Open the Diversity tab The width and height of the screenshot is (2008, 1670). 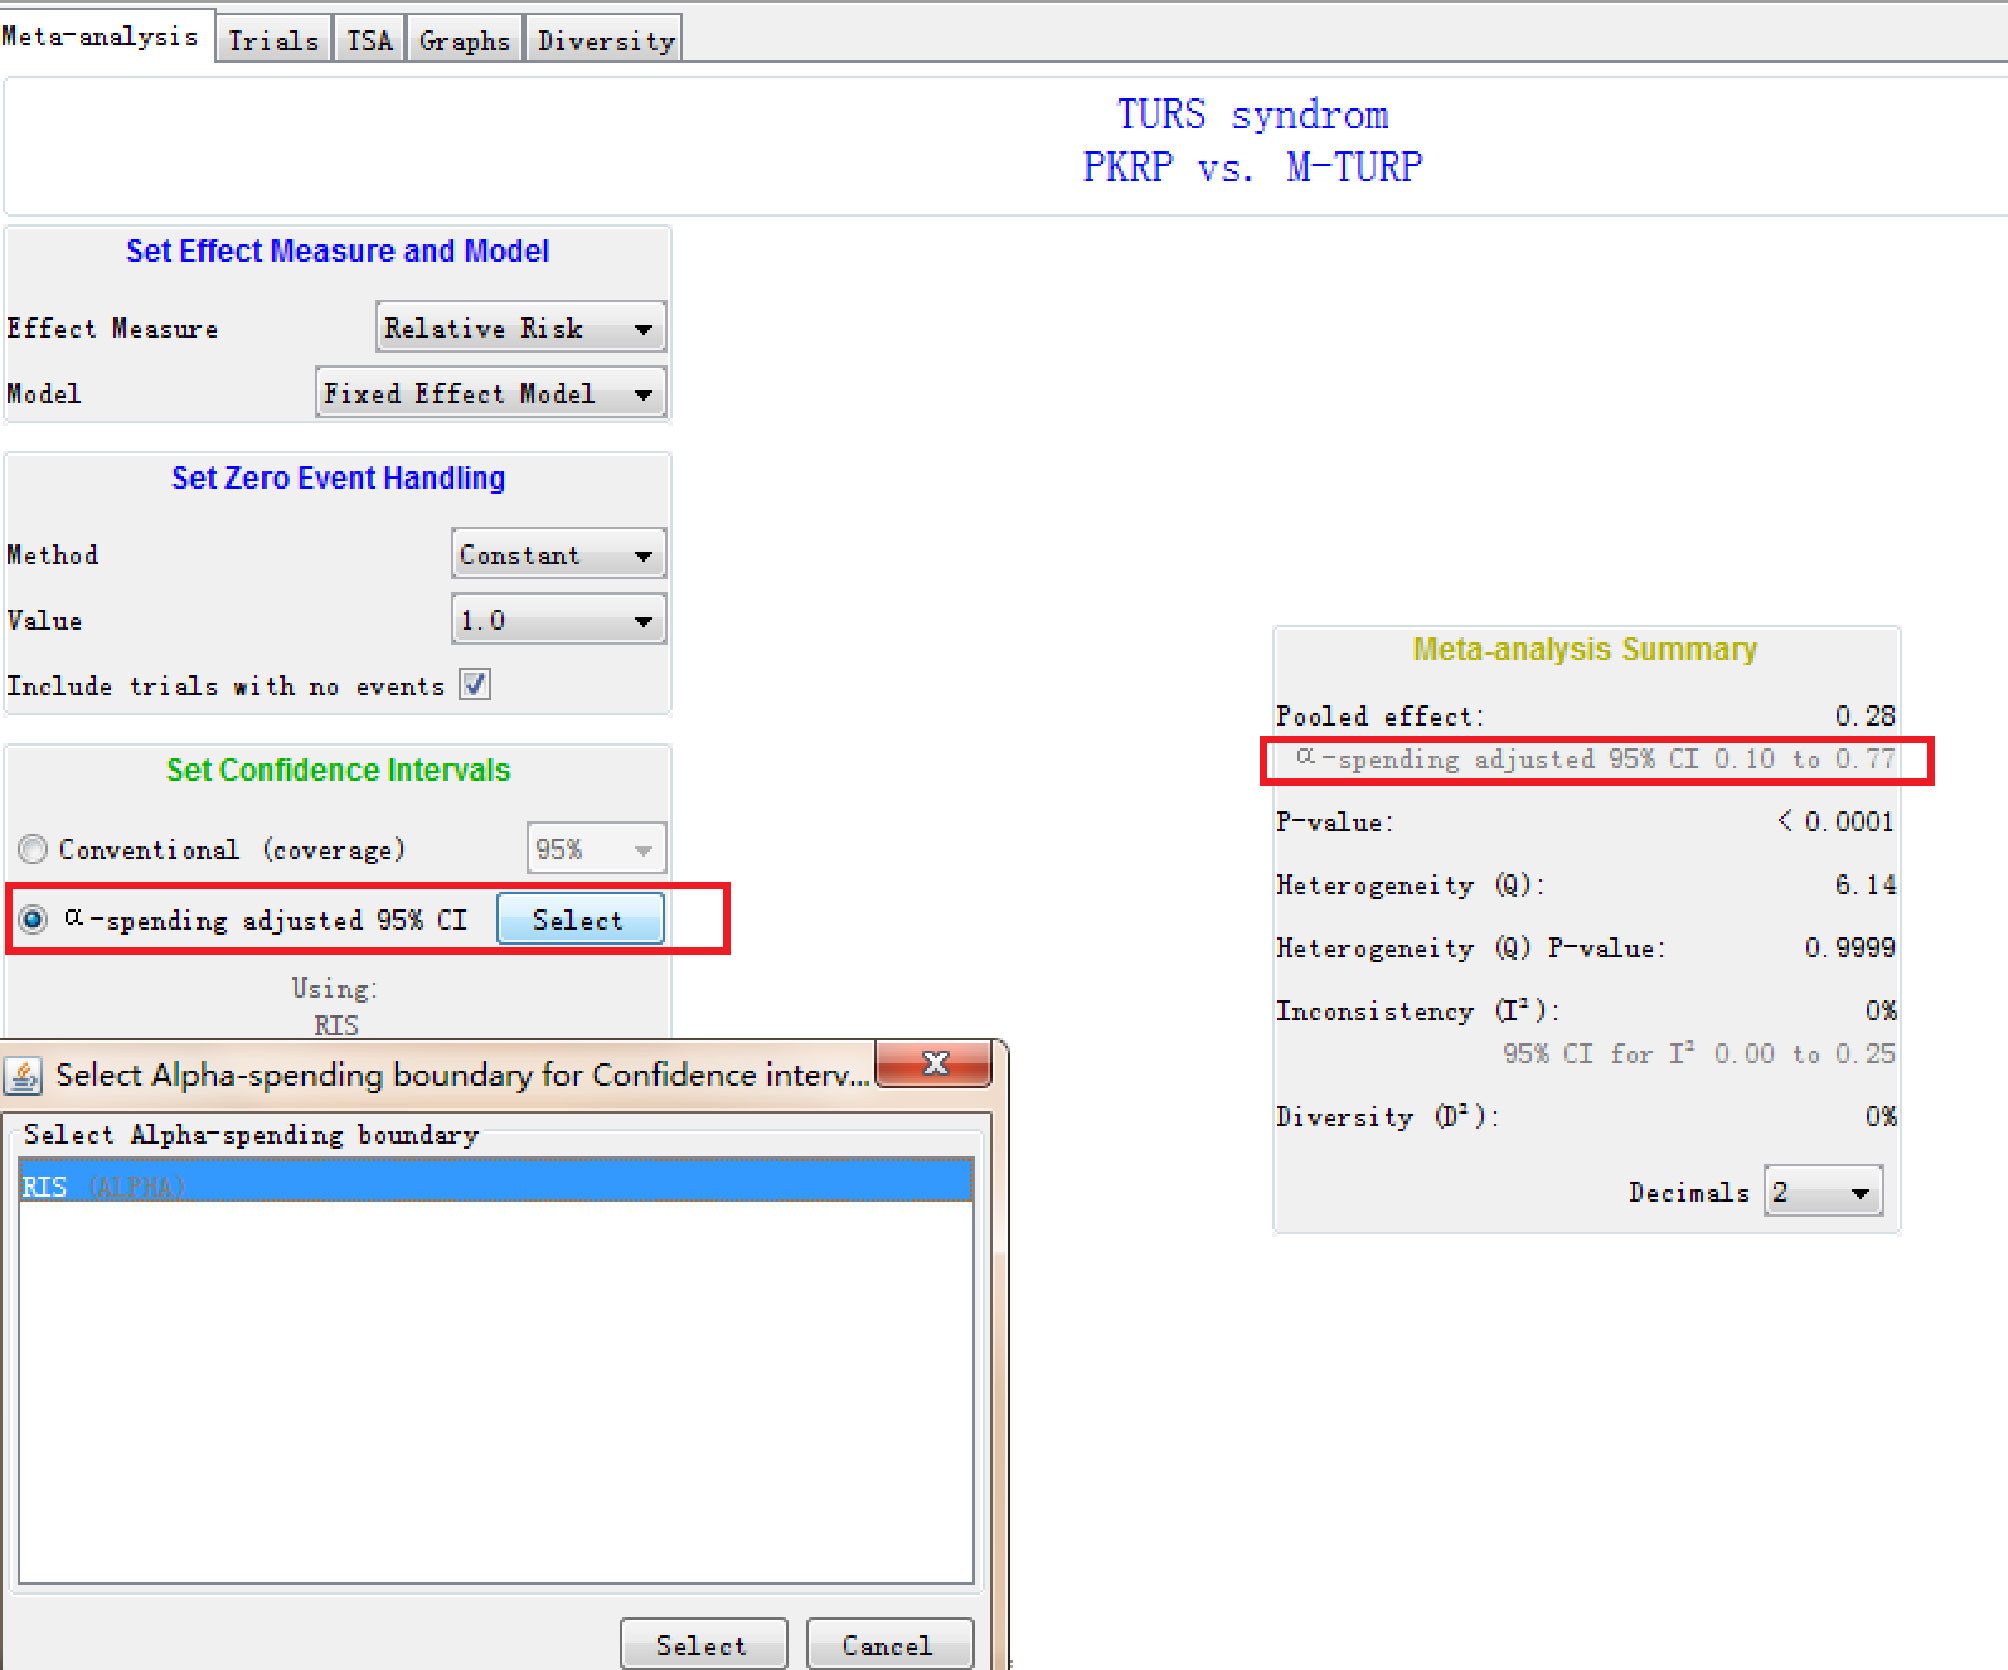(x=605, y=41)
